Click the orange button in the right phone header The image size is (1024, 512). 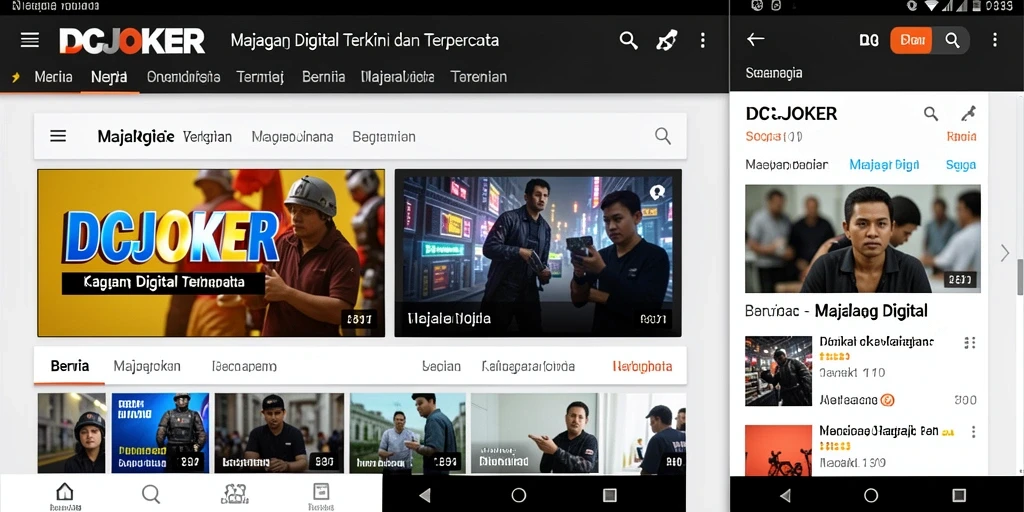pyautogui.click(x=911, y=40)
